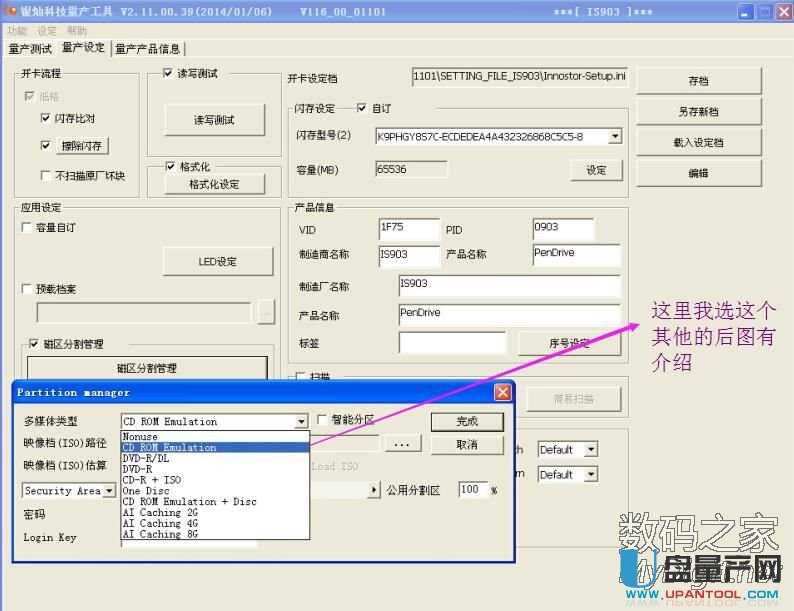Expand the 闪存型号 dropdown

[614, 136]
